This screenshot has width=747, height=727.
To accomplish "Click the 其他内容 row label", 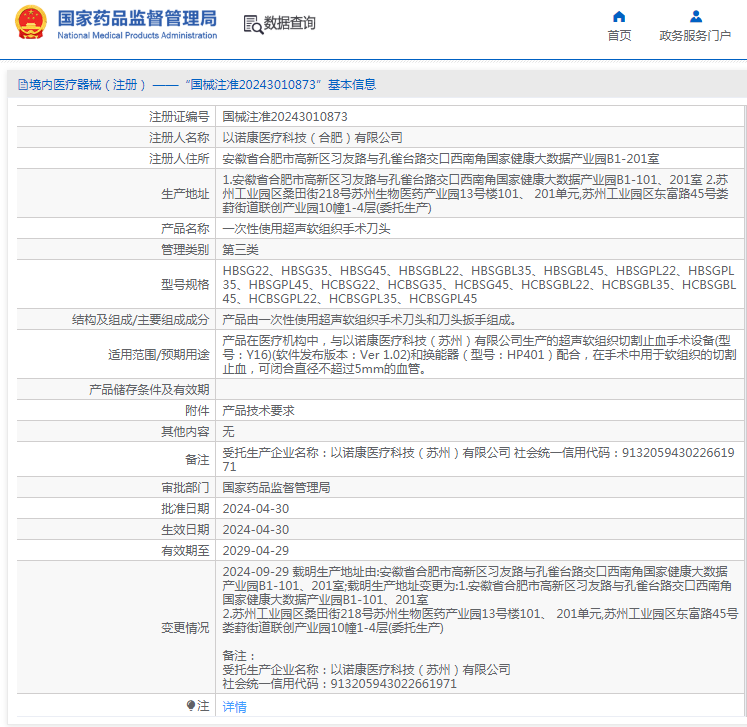I will pos(185,432).
